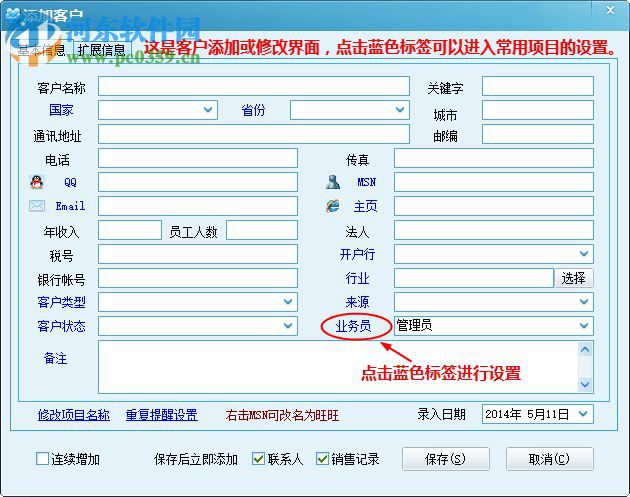Screen dimensions: 630x497
Task: Focus the 银行帐号 input field
Action: click(198, 278)
